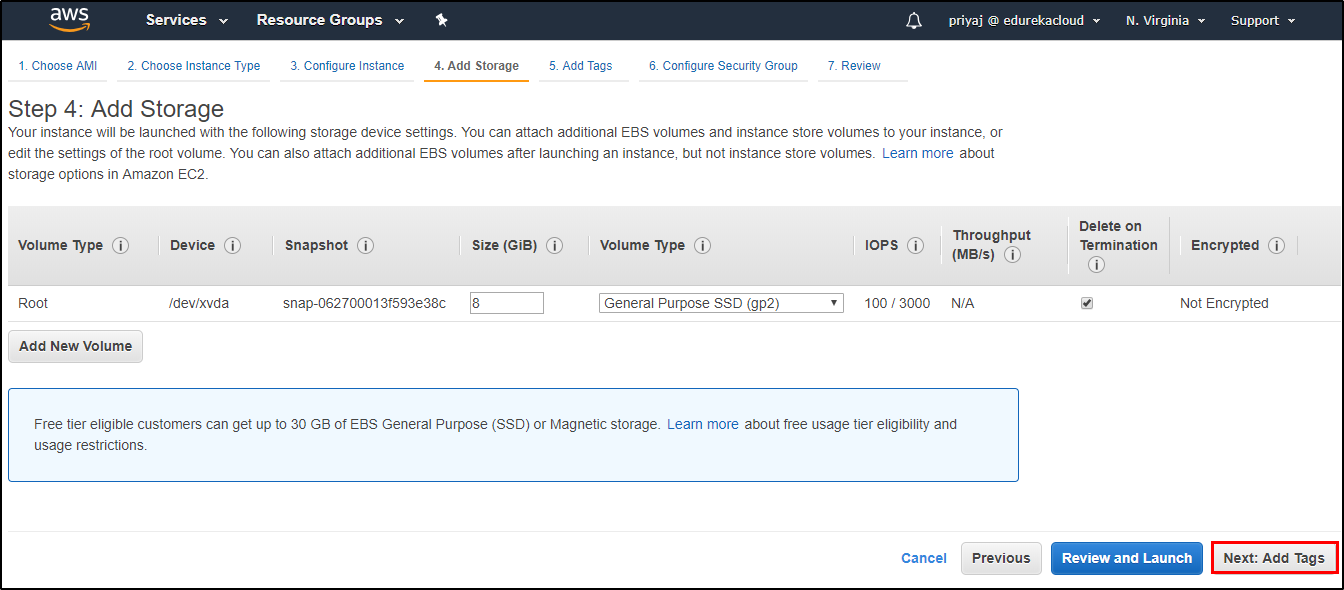
Task: Click the pin shortcut icon in navbar
Action: 441,20
